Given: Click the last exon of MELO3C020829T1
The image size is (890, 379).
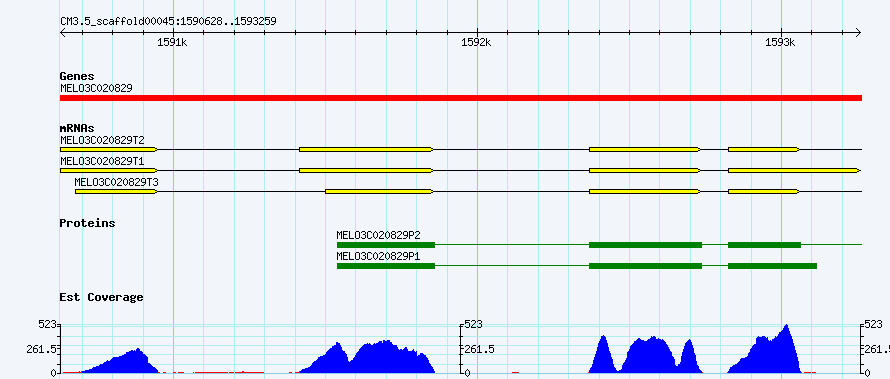Looking at the screenshot, I should [x=794, y=170].
